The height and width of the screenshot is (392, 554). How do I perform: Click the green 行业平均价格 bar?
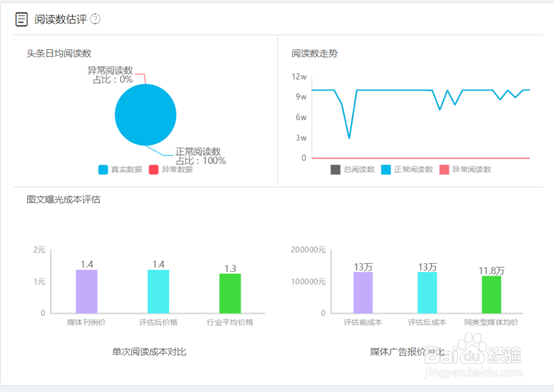[230, 293]
